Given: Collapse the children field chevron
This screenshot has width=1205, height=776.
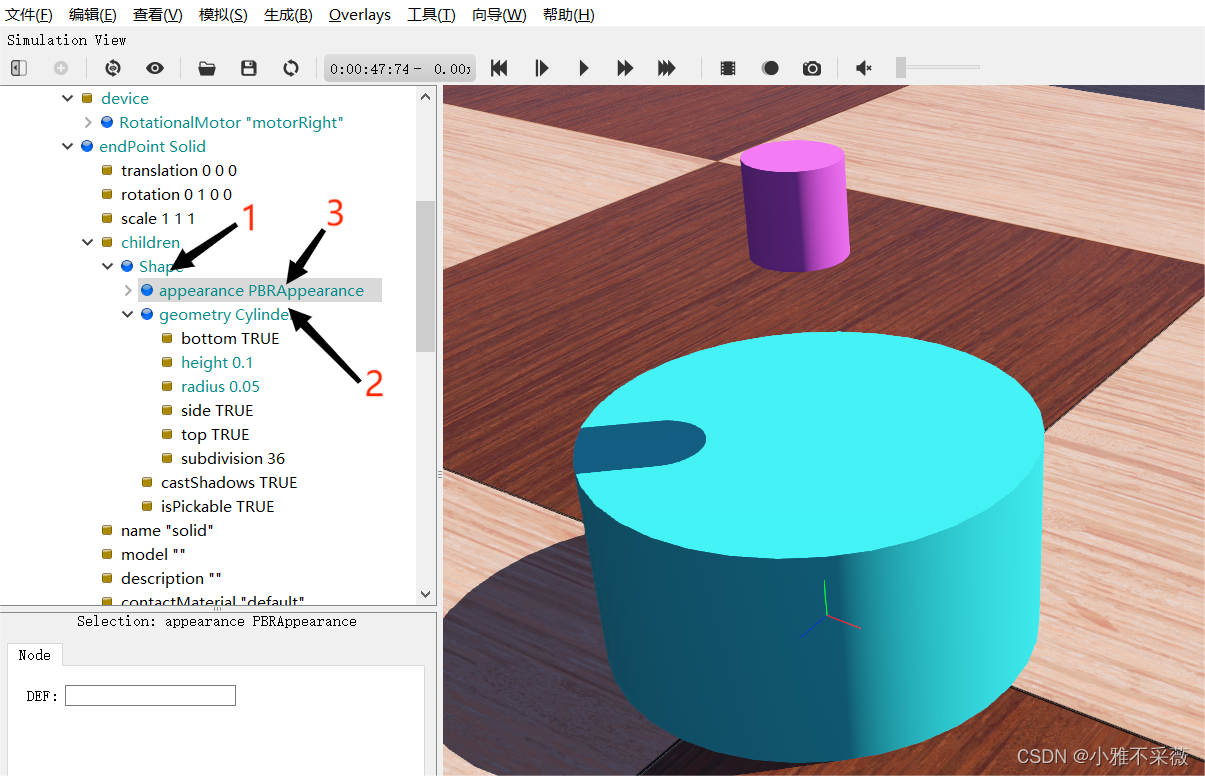Looking at the screenshot, I should point(88,242).
